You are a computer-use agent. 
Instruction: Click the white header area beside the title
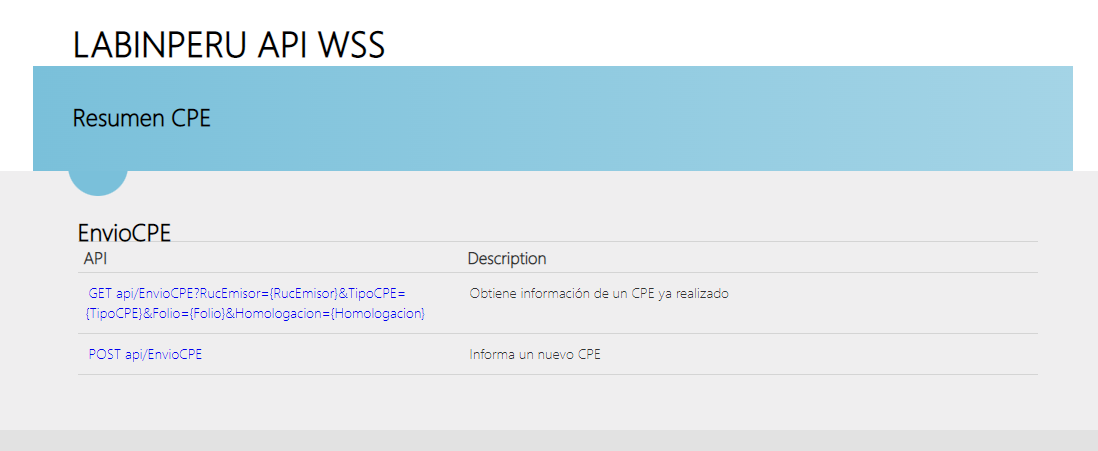[700, 35]
